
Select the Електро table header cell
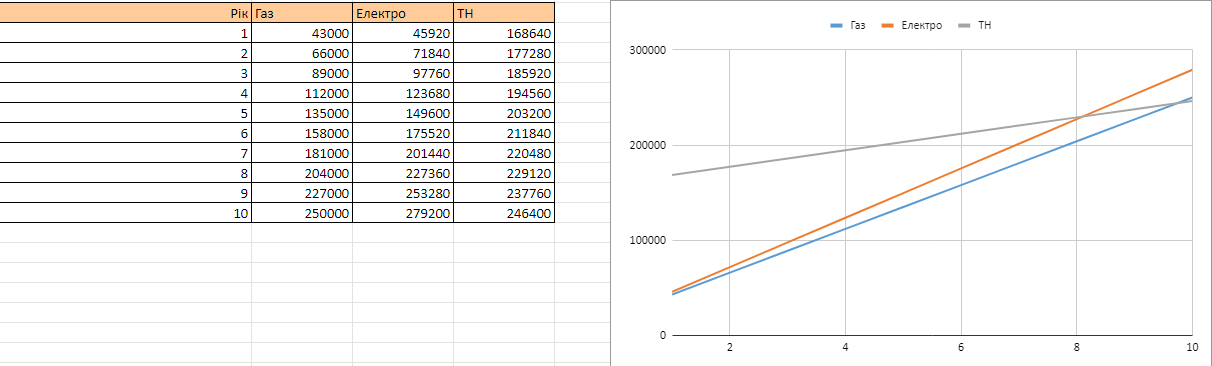click(x=403, y=13)
